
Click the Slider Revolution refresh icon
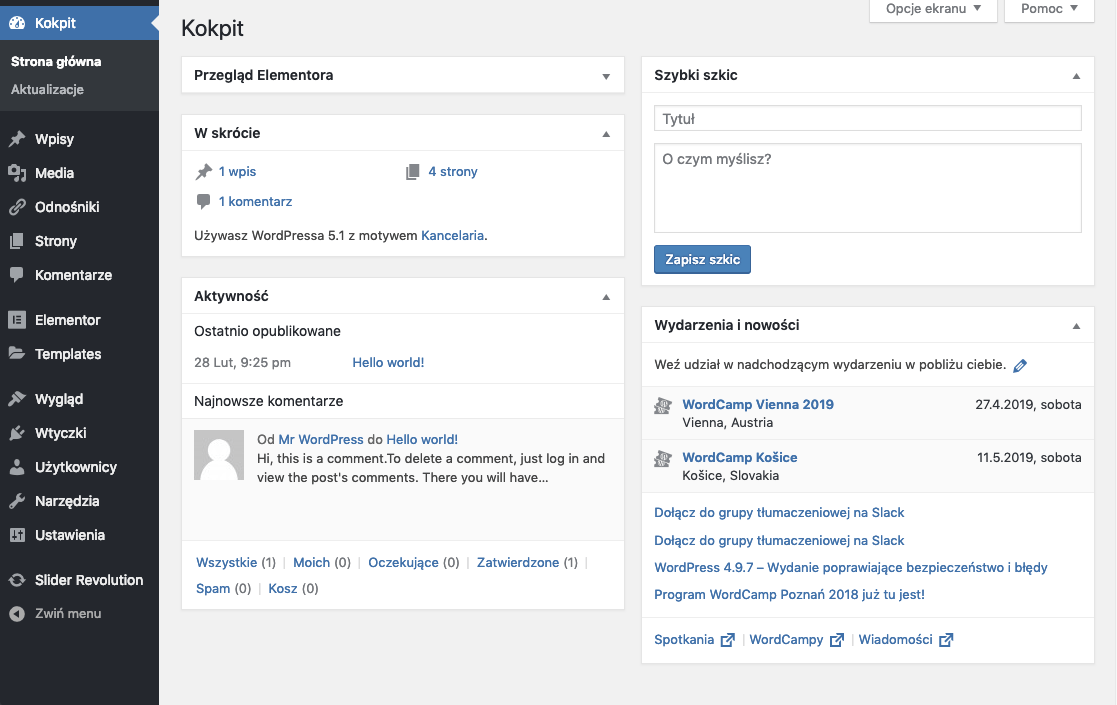[x=17, y=580]
